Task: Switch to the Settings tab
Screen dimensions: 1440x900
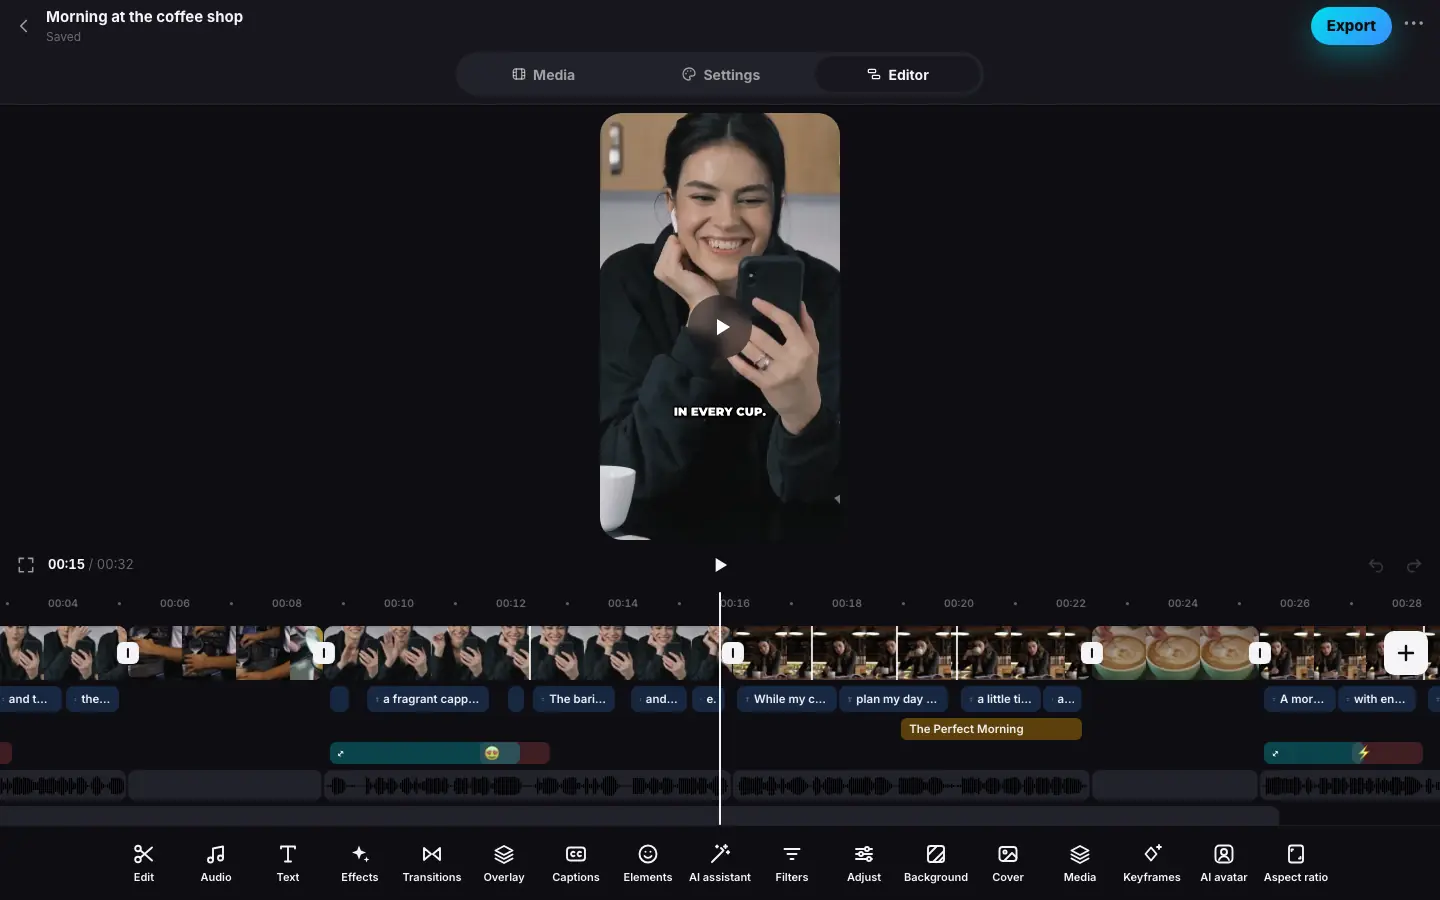Action: coord(720,75)
